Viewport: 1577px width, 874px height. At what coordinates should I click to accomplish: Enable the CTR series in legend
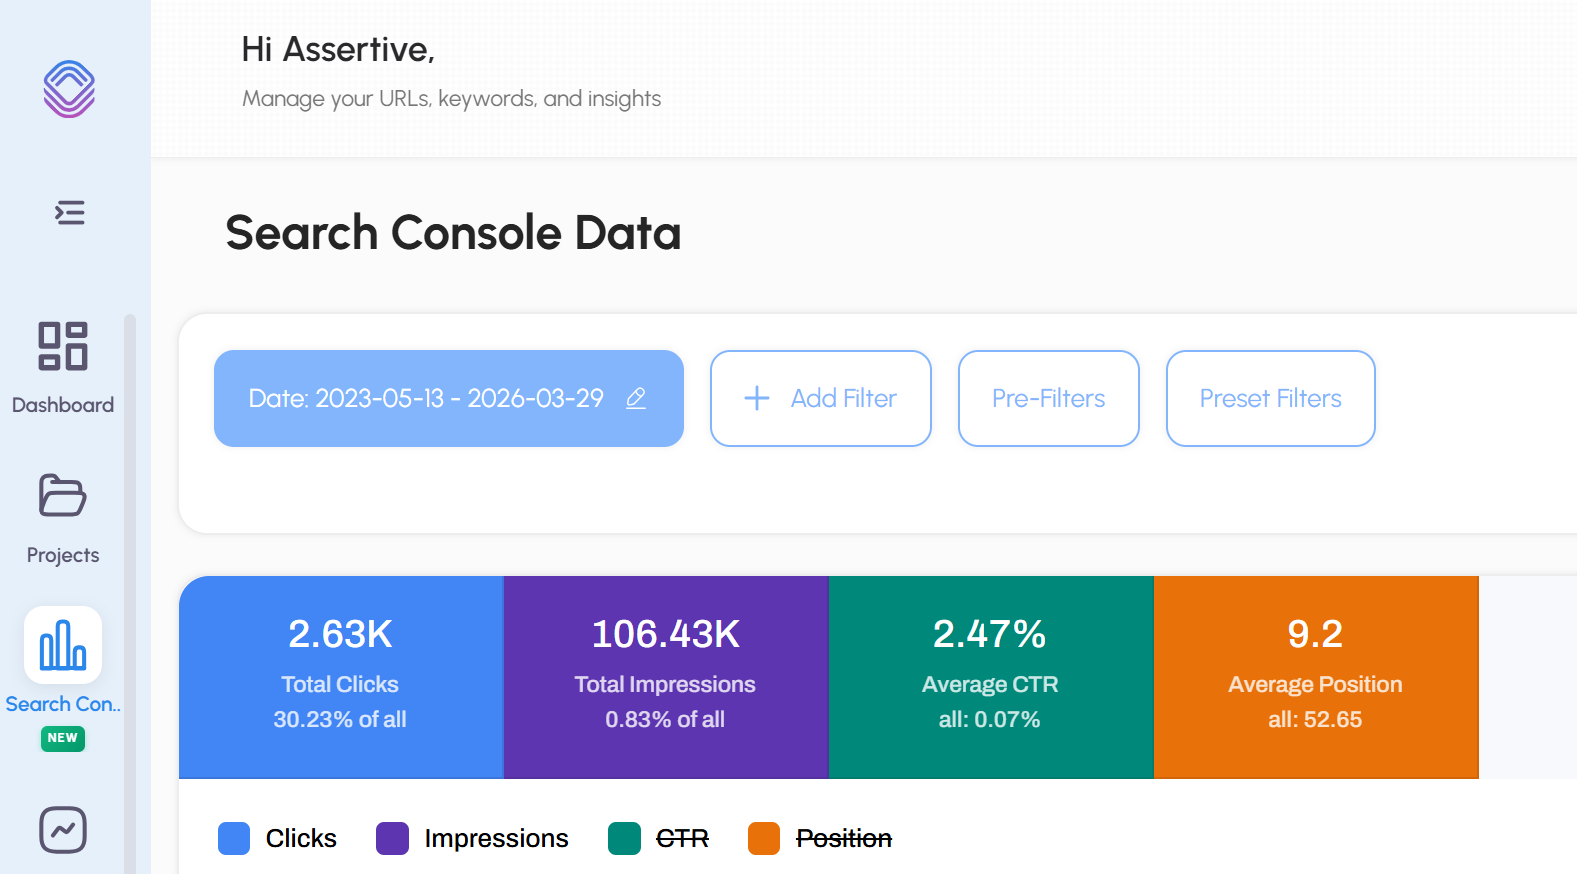pyautogui.click(x=681, y=838)
